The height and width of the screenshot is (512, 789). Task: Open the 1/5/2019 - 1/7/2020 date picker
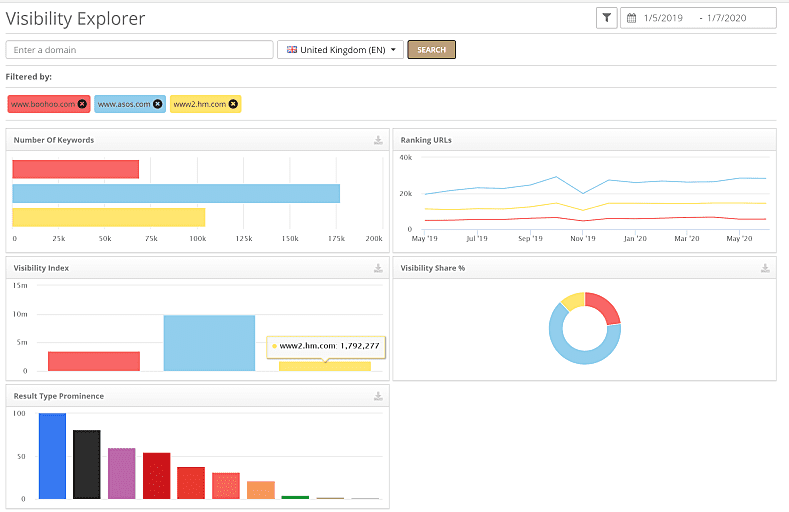[x=698, y=18]
